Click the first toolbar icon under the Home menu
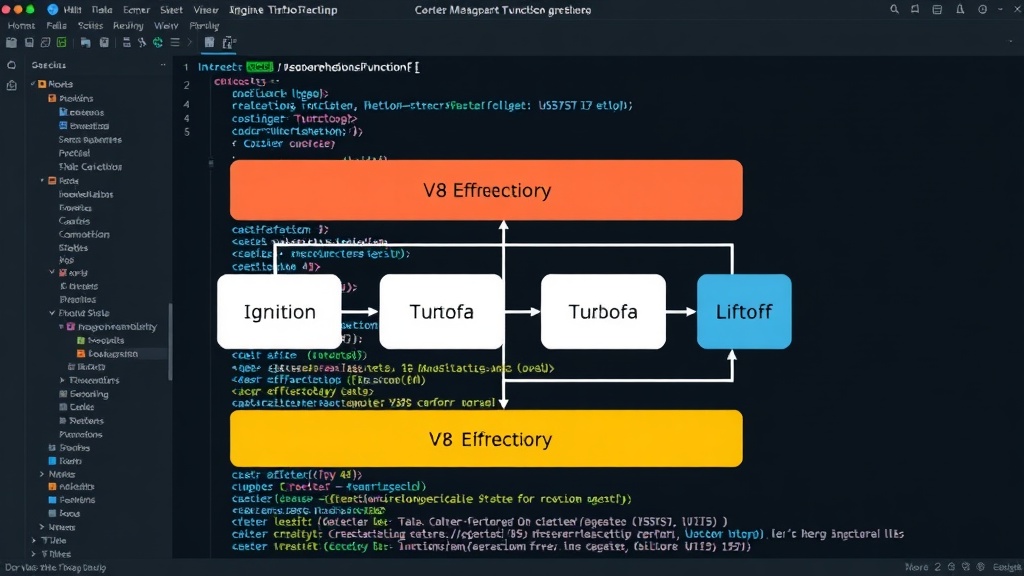1024x576 pixels. 11,42
